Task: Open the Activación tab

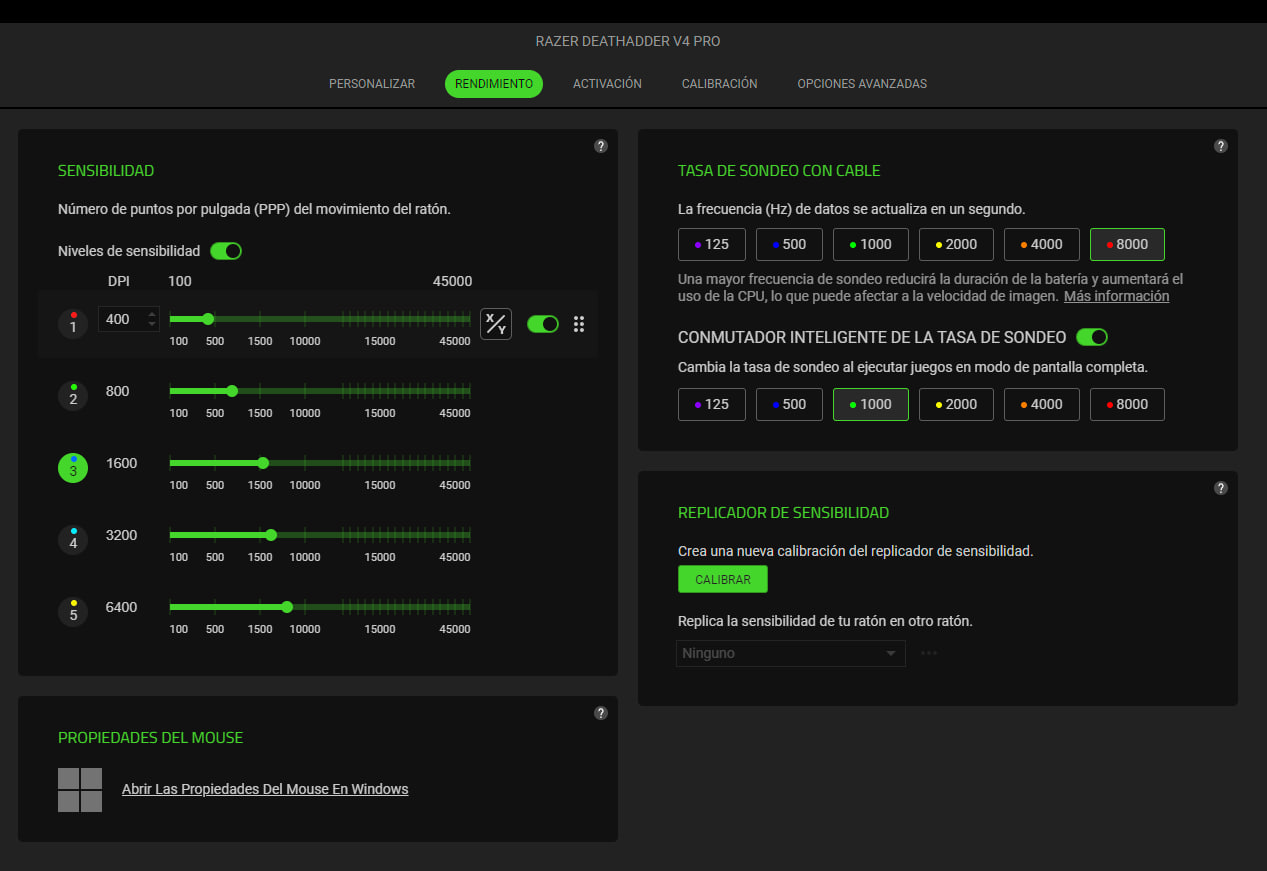Action: point(607,84)
